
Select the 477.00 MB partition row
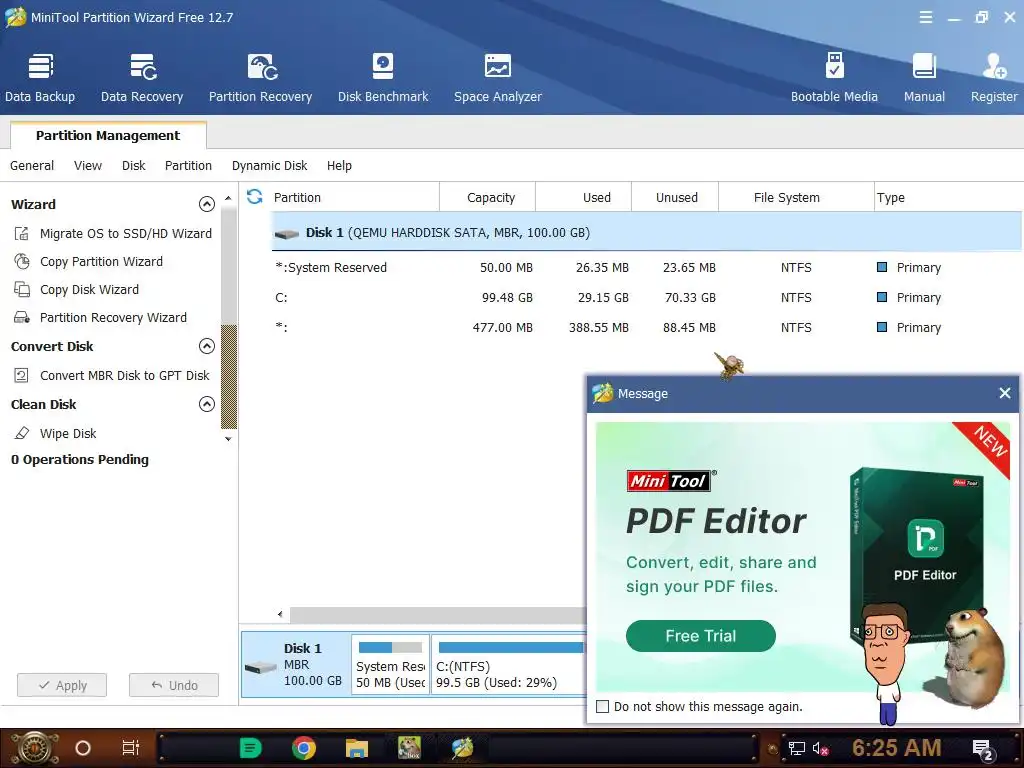pyautogui.click(x=647, y=328)
